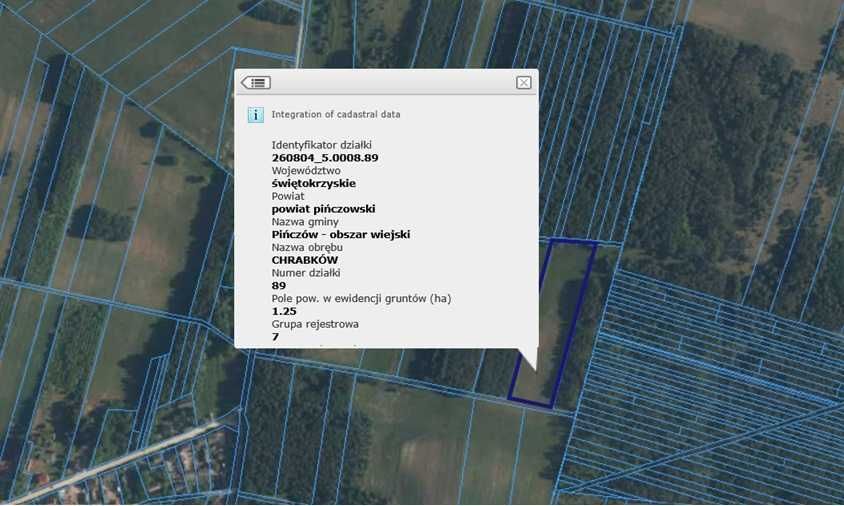
Task: Click the 'Nazwa gminy' label
Action: tap(305, 222)
